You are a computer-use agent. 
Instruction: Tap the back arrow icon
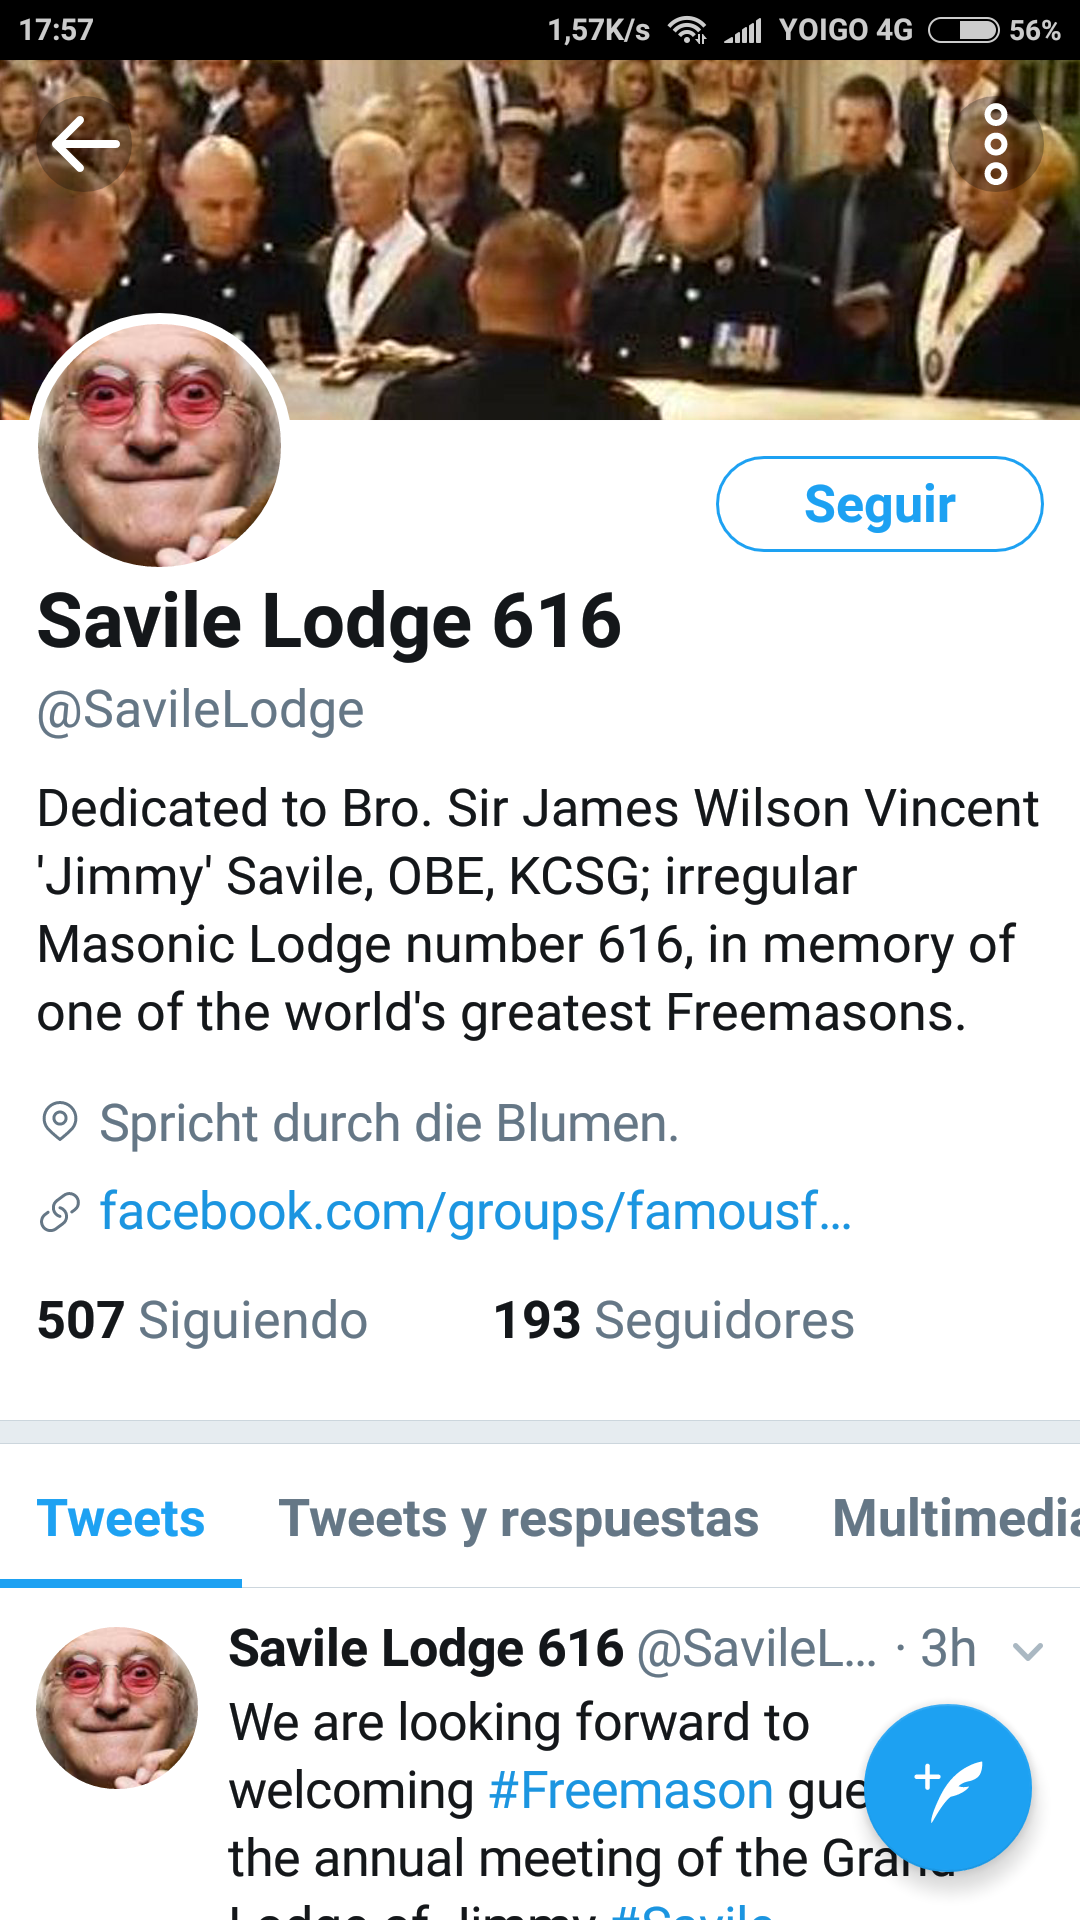[85, 145]
